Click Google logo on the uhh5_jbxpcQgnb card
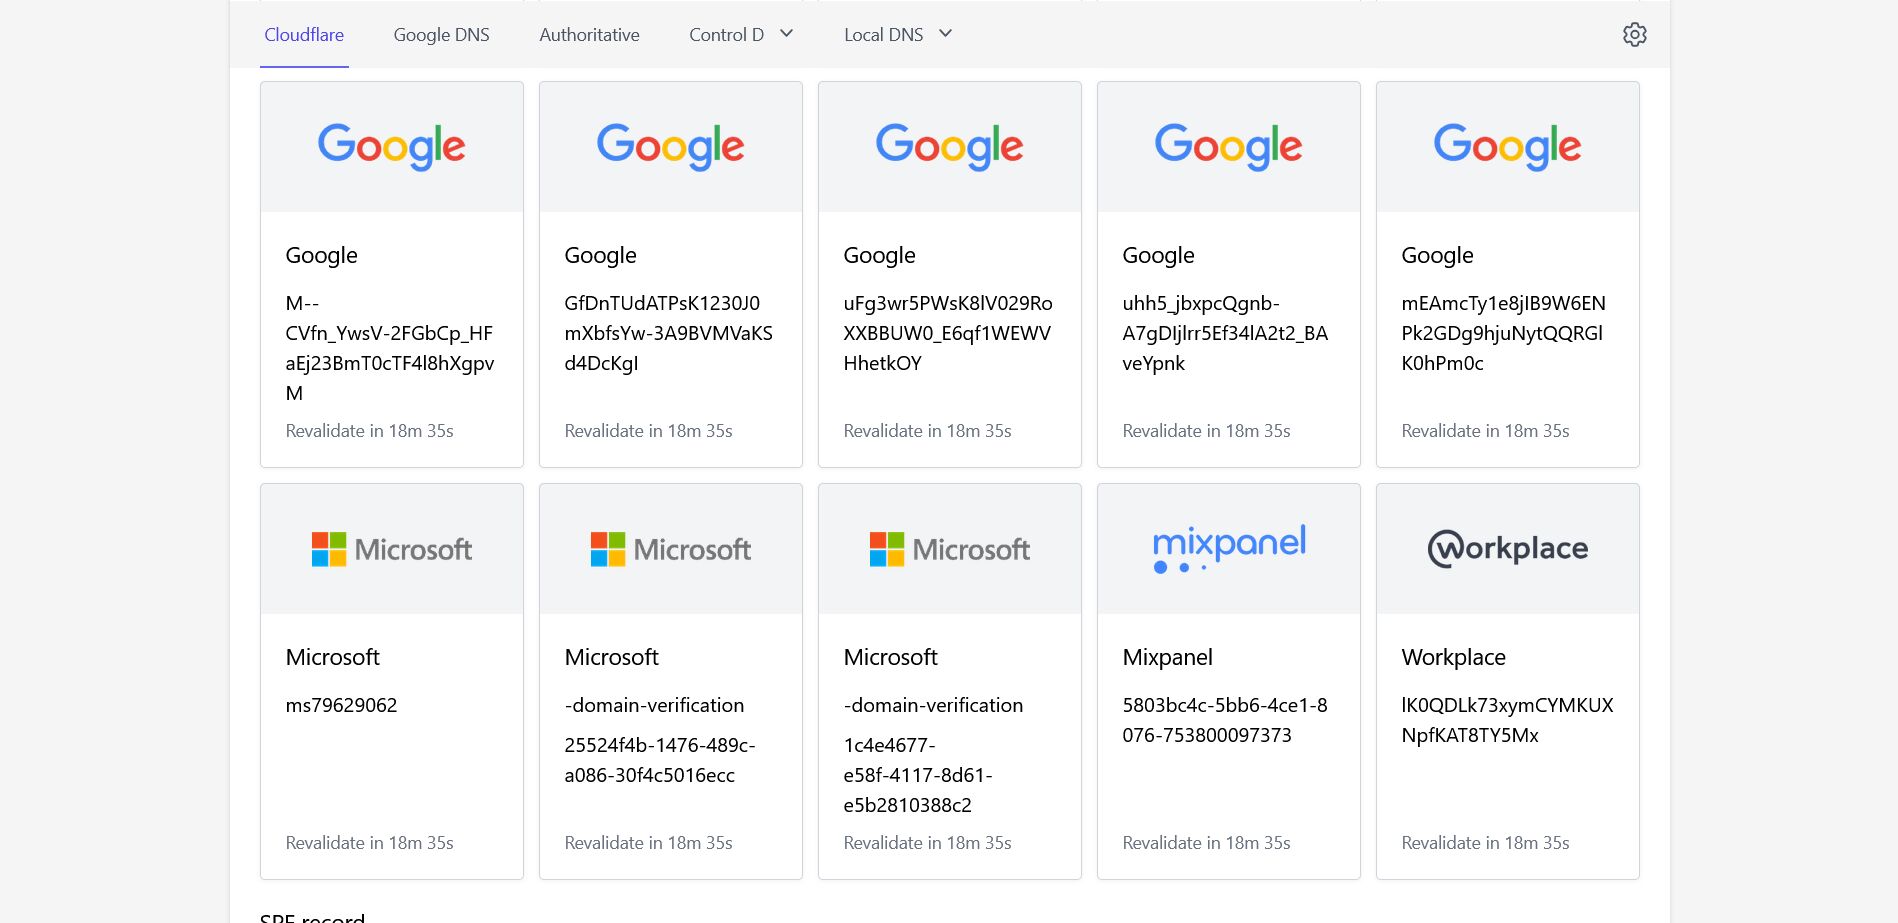 (1228, 147)
